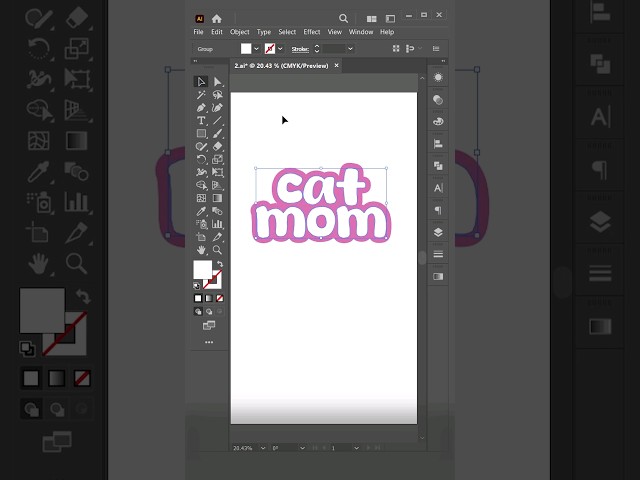This screenshot has height=480, width=640.
Task: Set paint mode to Gradient
Action: click(209, 298)
